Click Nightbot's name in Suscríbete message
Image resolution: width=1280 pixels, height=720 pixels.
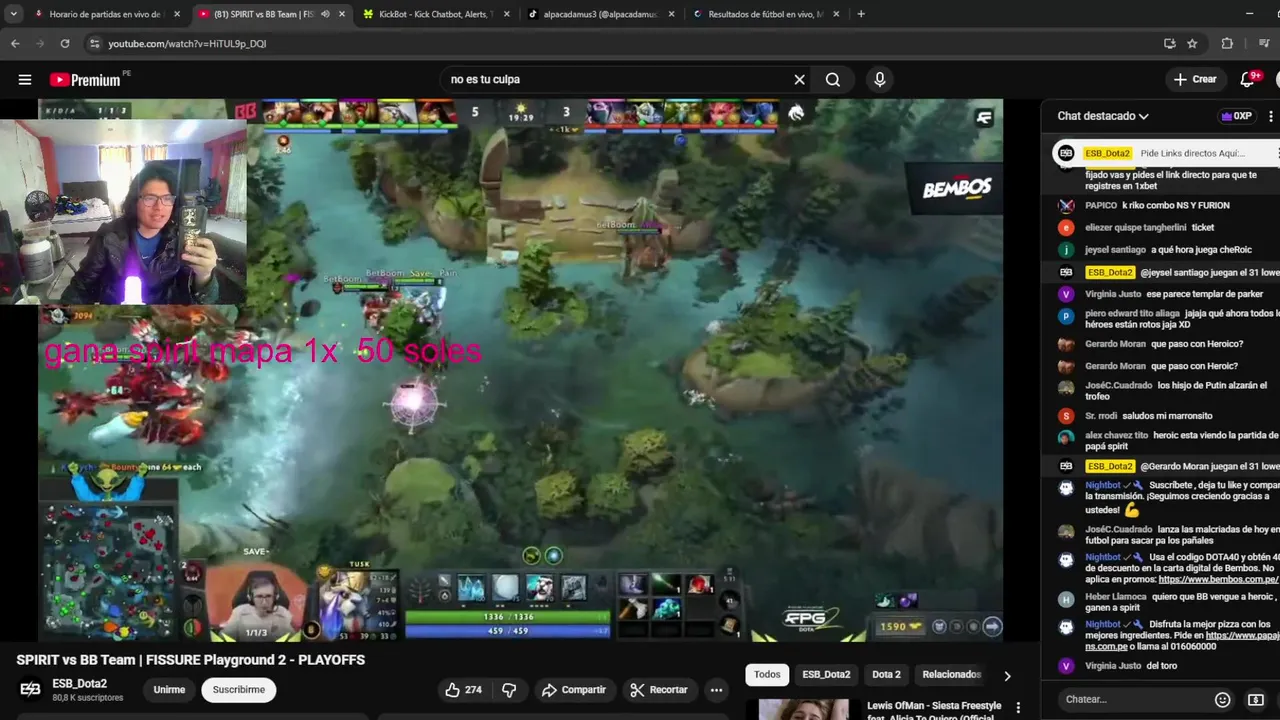click(1103, 485)
